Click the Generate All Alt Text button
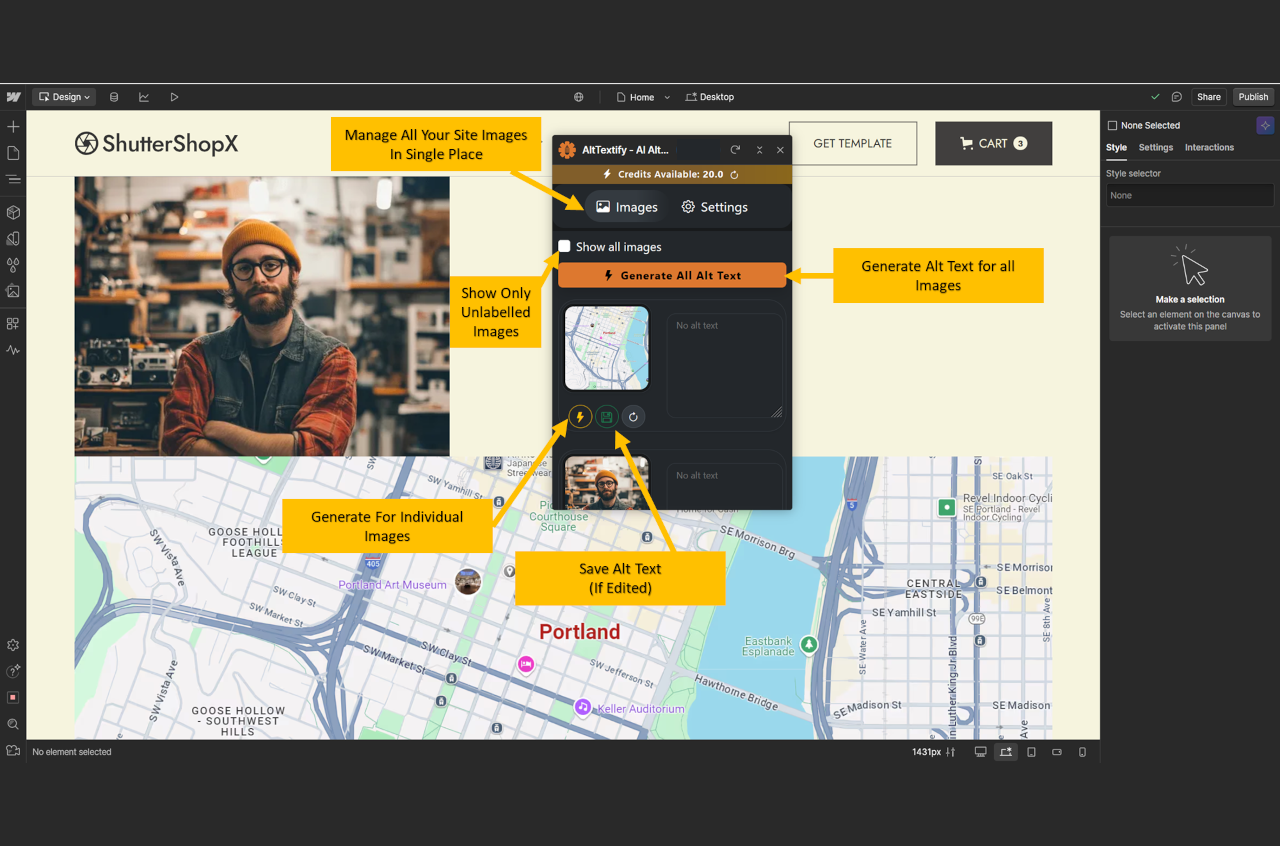This screenshot has width=1280, height=846. click(x=672, y=275)
